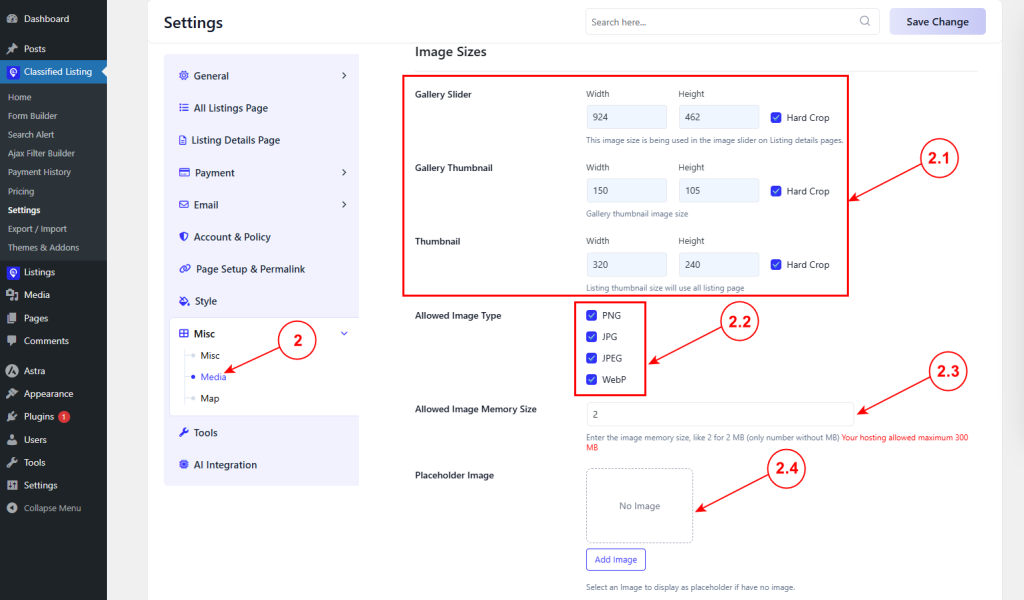Click the No Image placeholder box

[x=639, y=505]
